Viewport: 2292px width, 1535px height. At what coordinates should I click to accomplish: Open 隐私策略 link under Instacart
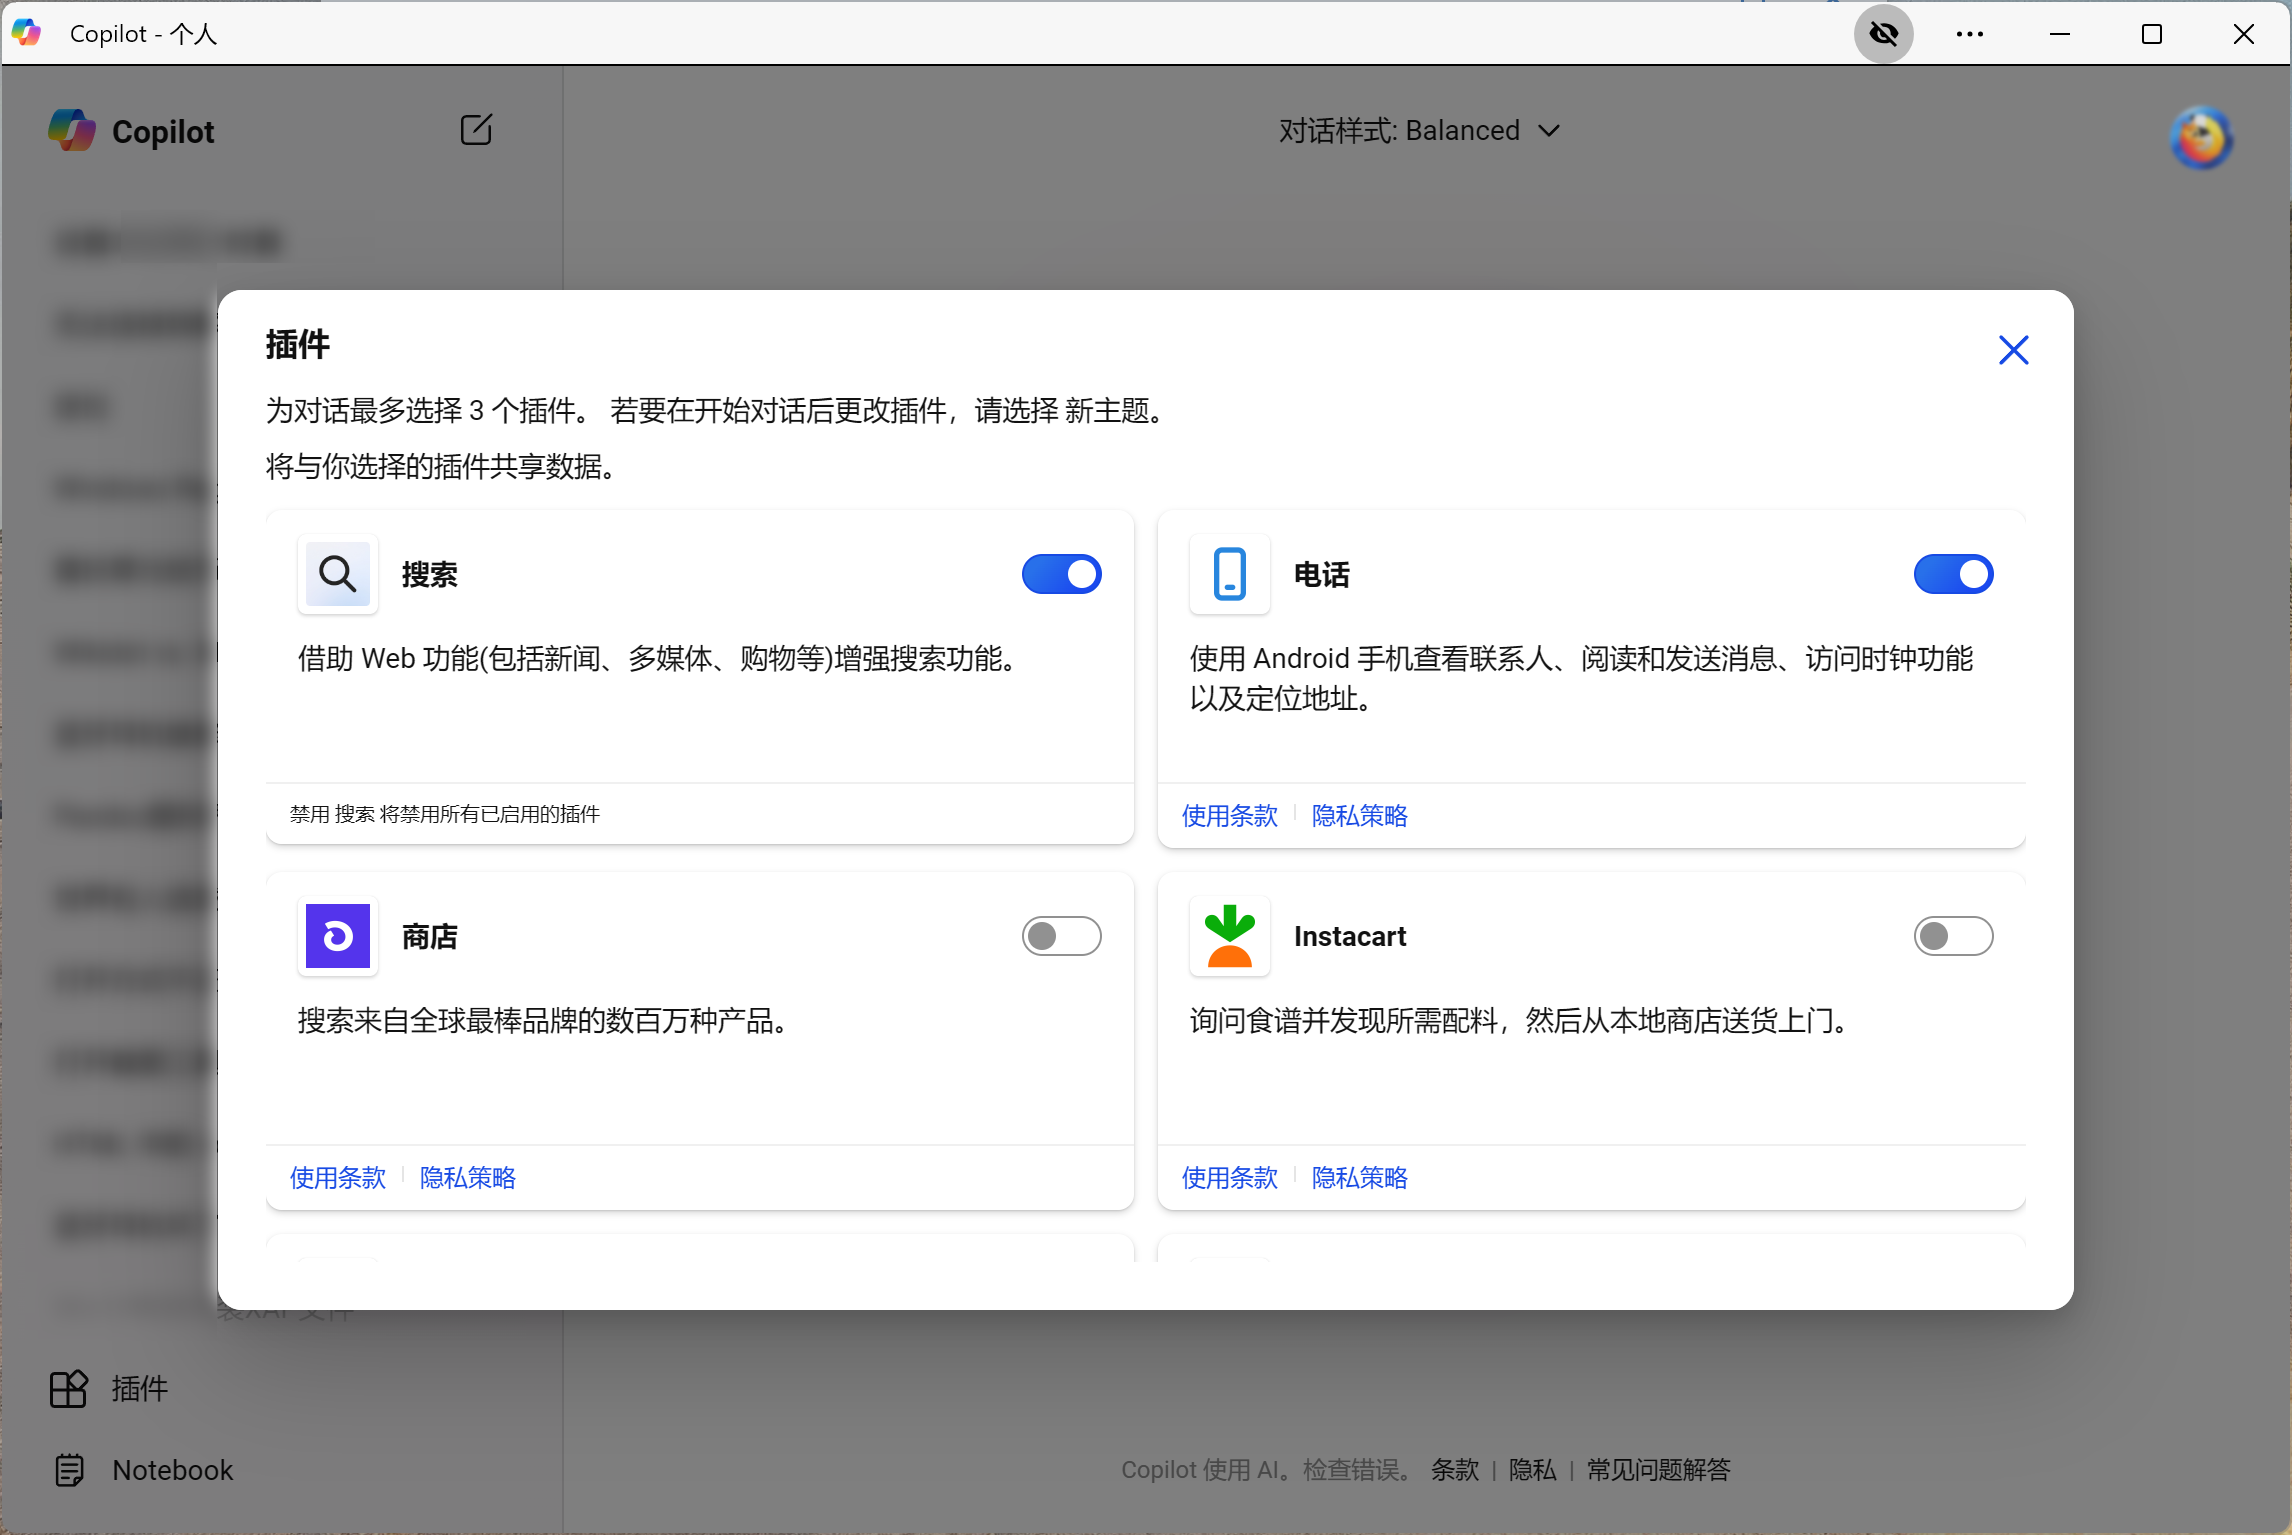click(1360, 1178)
